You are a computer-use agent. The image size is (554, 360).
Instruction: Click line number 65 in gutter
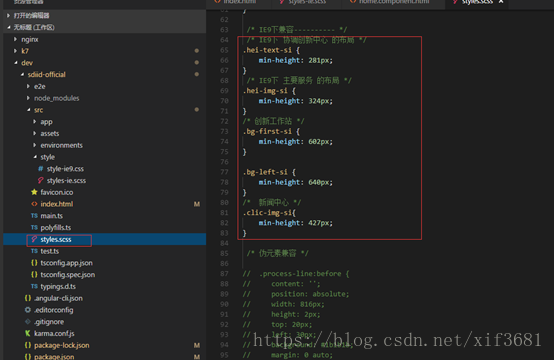pyautogui.click(x=224, y=50)
